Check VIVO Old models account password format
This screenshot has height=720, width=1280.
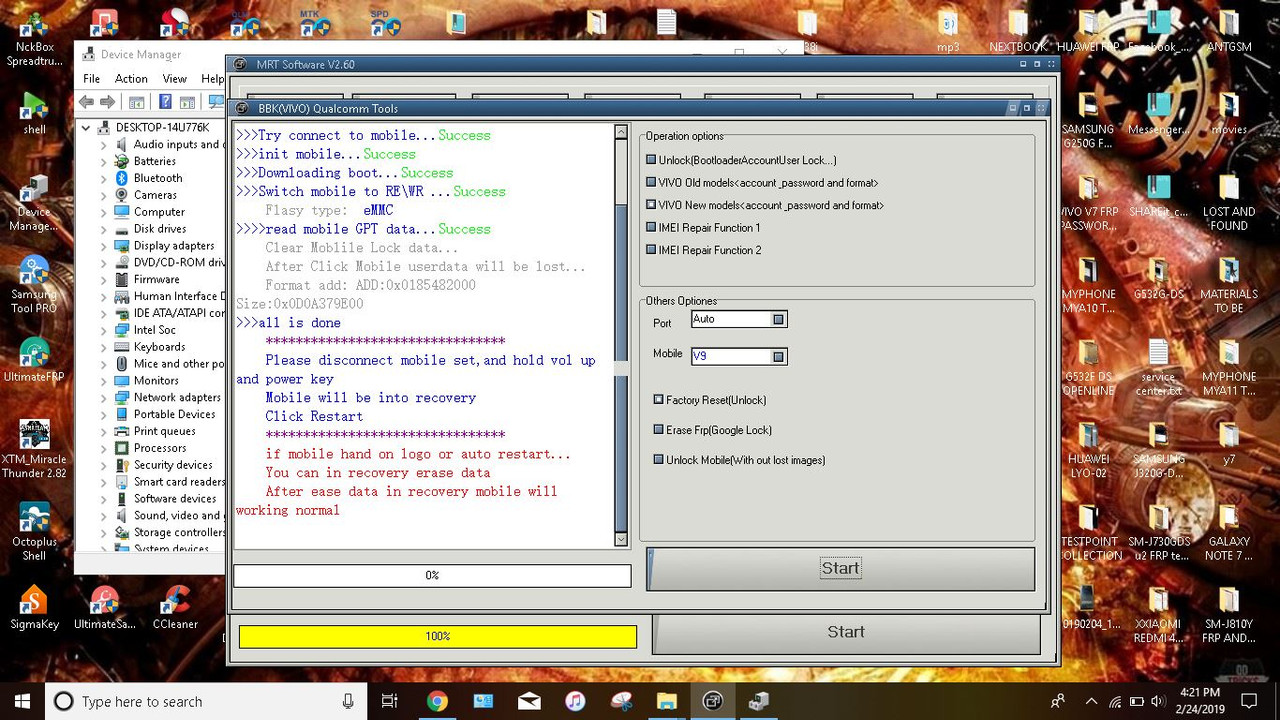tap(651, 183)
